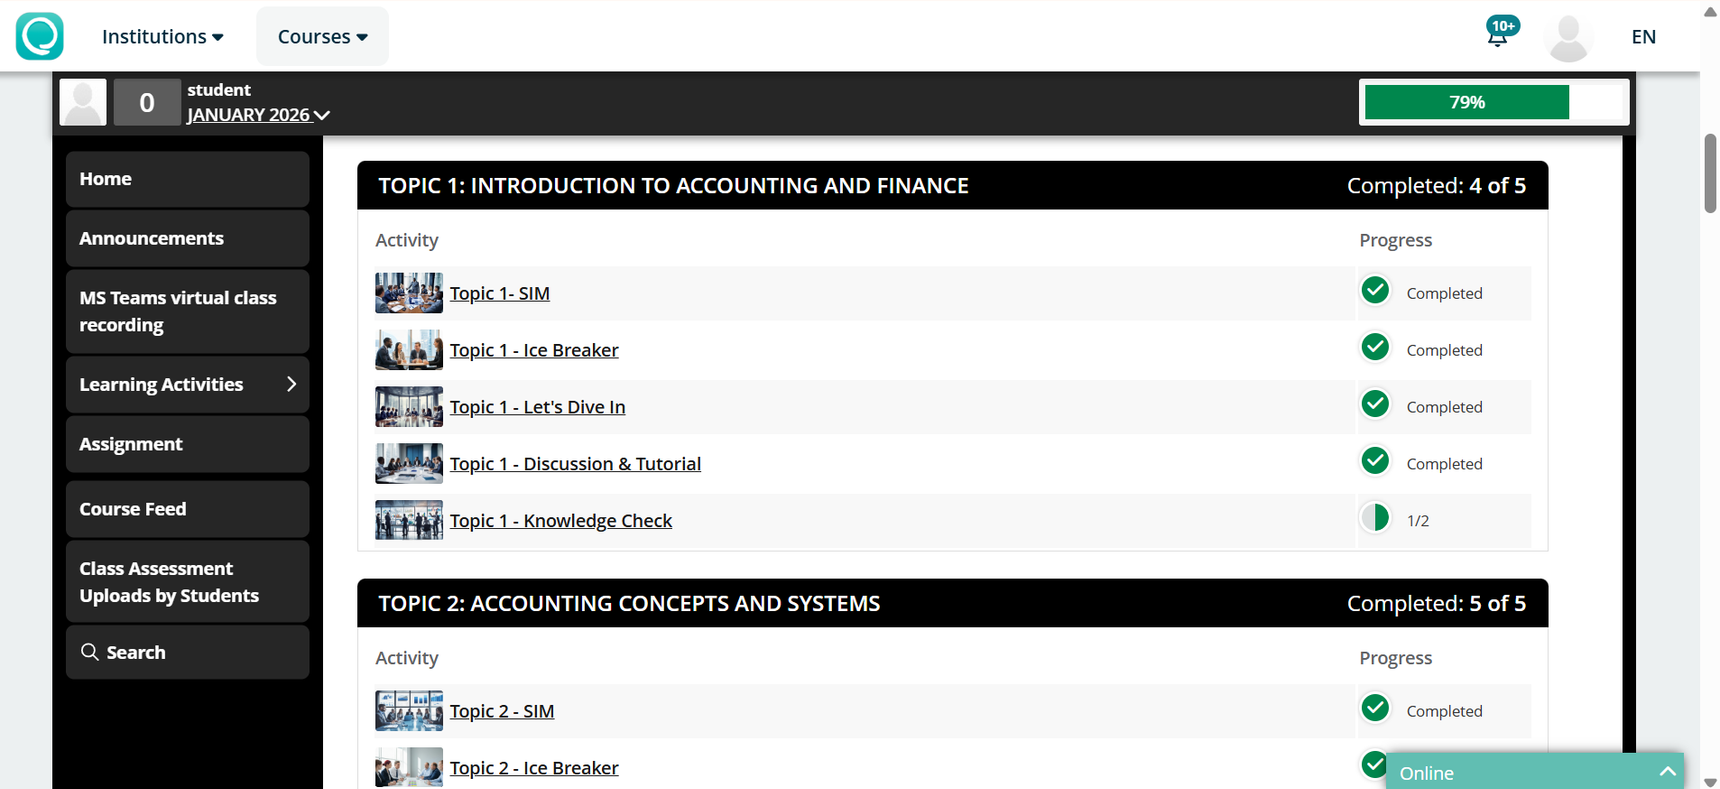Click the Search magnifier icon in sidebar
The width and height of the screenshot is (1720, 789).
click(x=90, y=652)
